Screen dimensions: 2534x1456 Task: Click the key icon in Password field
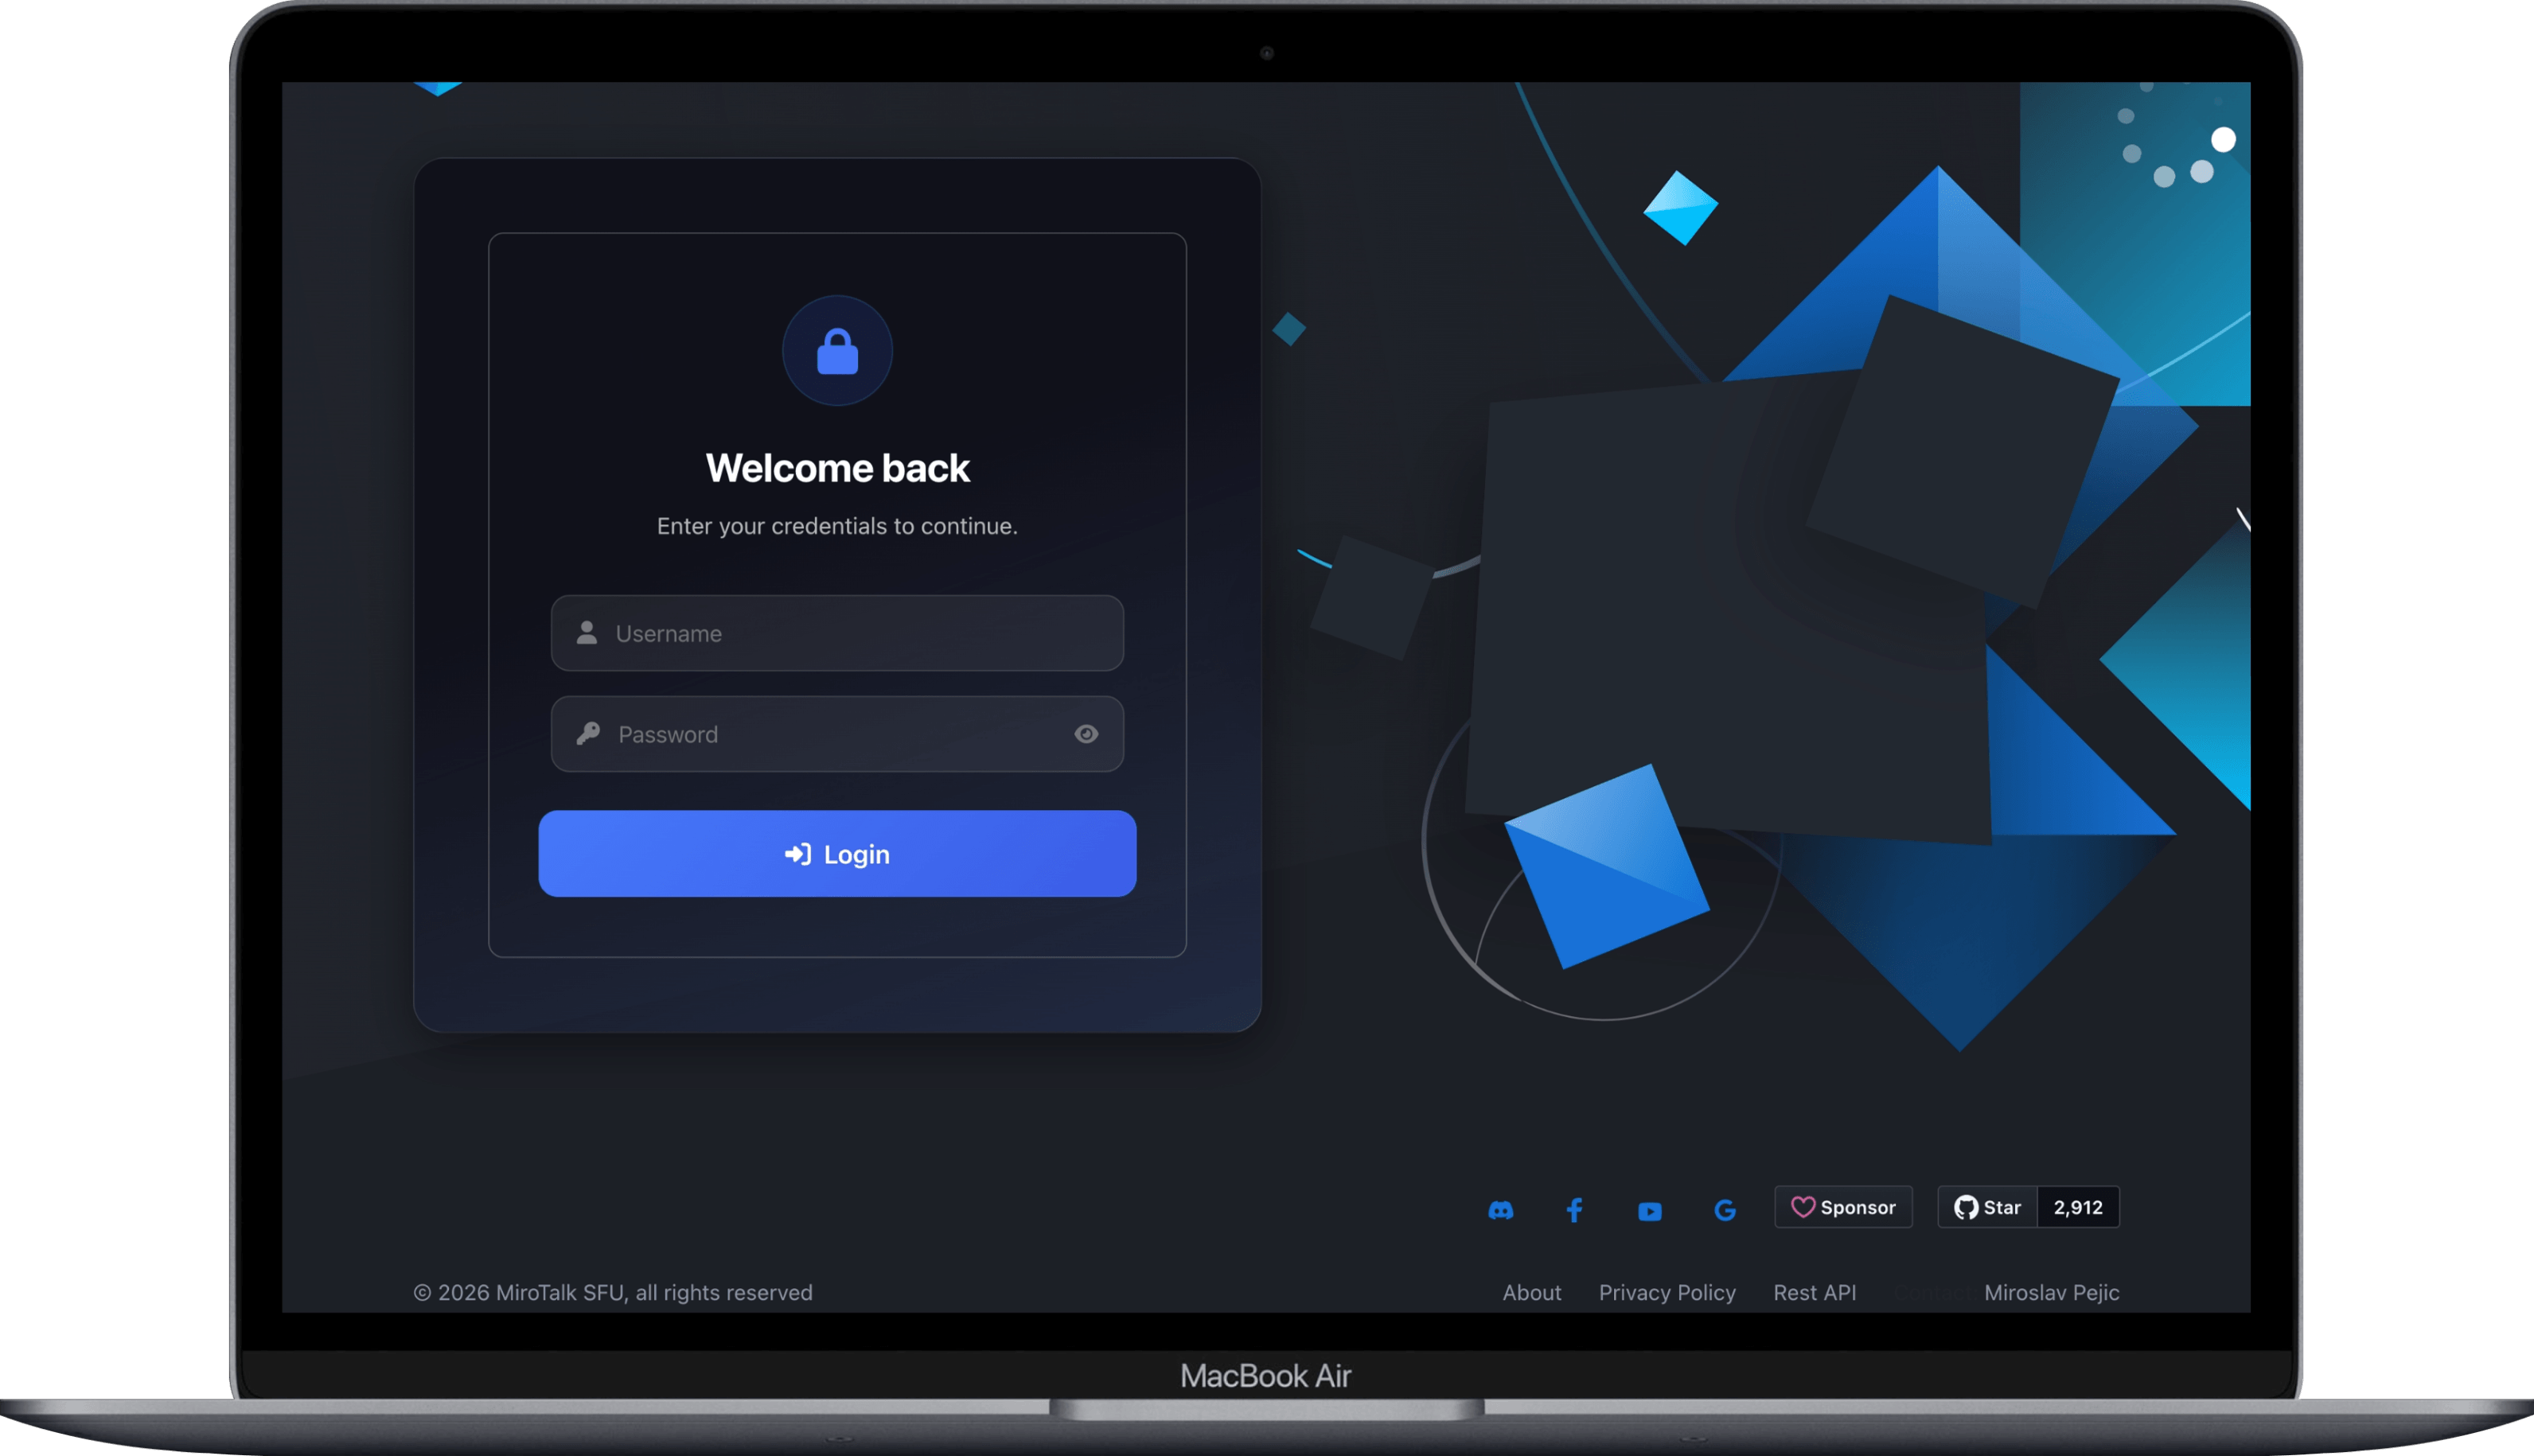588,734
